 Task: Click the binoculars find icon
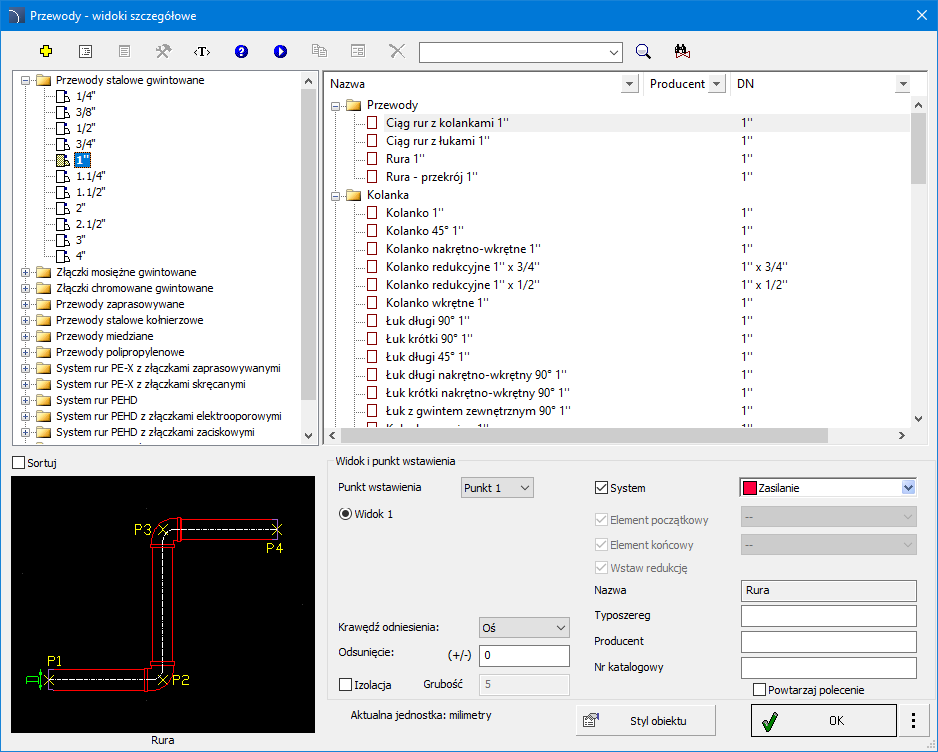(683, 51)
